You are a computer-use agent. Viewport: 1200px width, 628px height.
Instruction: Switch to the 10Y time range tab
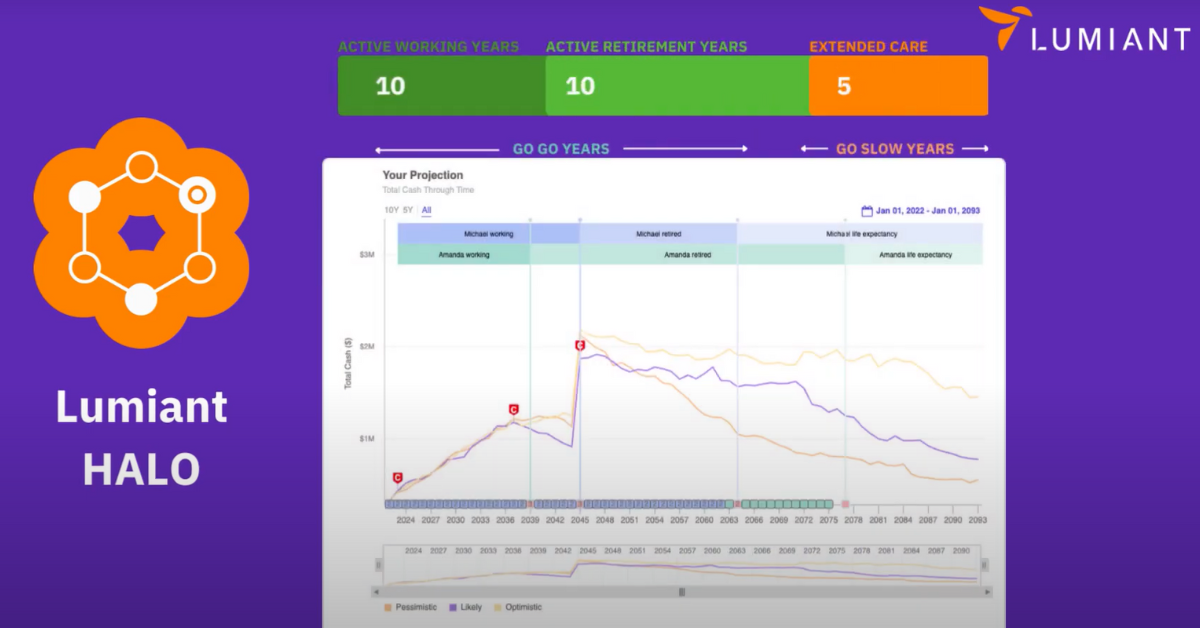point(390,210)
